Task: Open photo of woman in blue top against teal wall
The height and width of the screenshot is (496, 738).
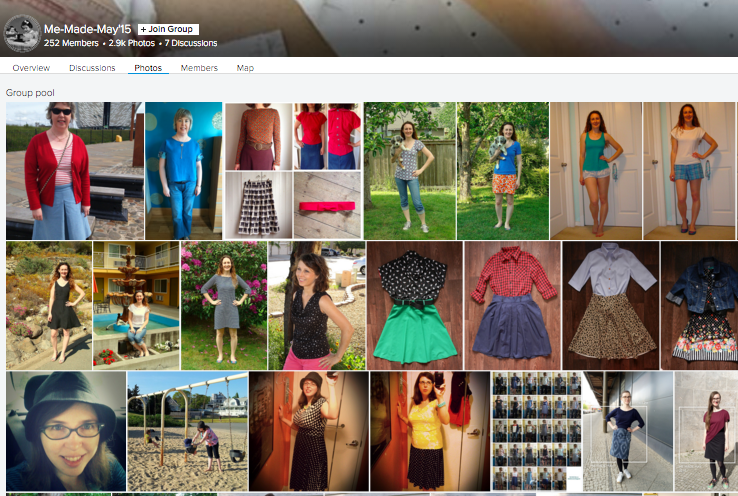Action: click(184, 171)
